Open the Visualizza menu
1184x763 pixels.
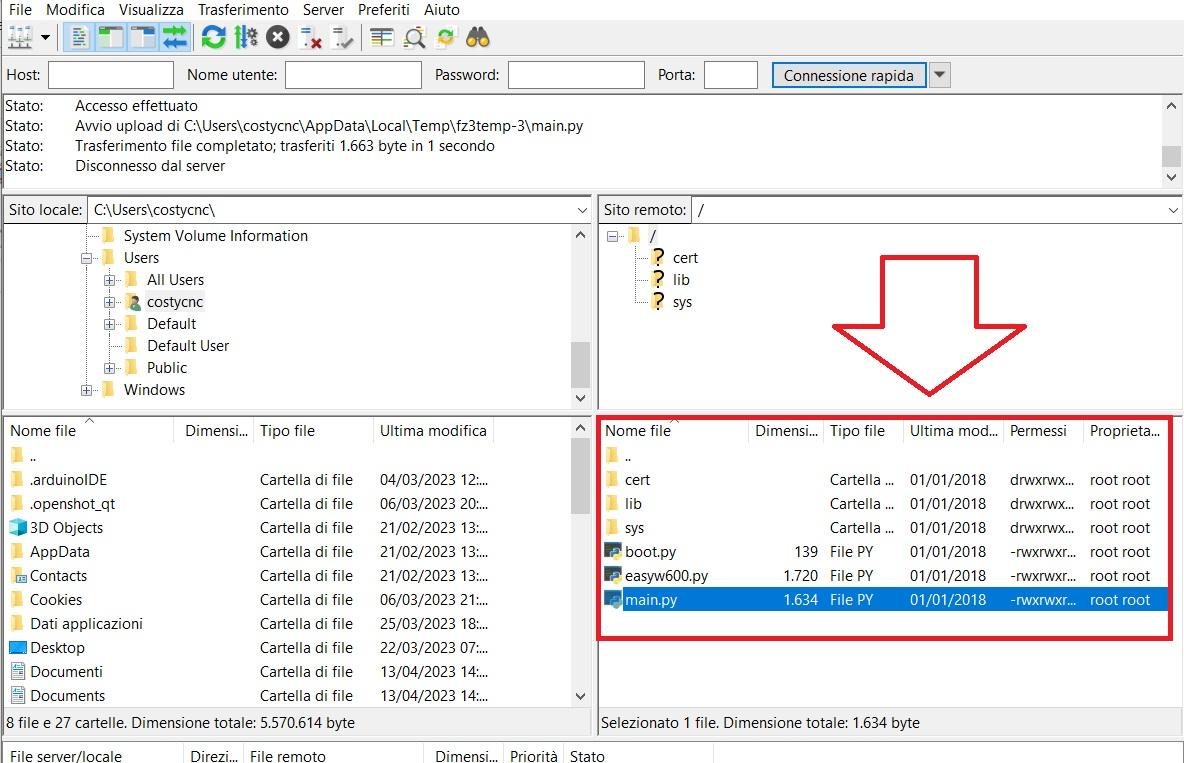pos(151,10)
